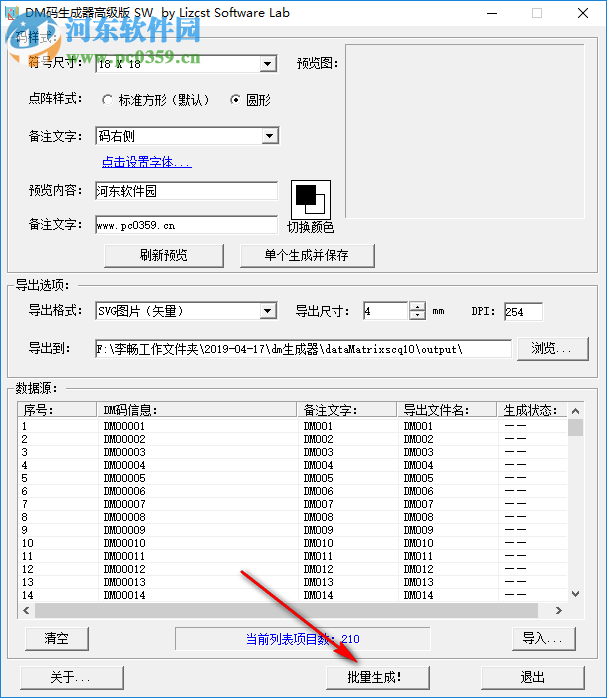Screen dimensions: 607x698
Task: Click the horizontal scrollbar right arrow
Action: coord(559,610)
